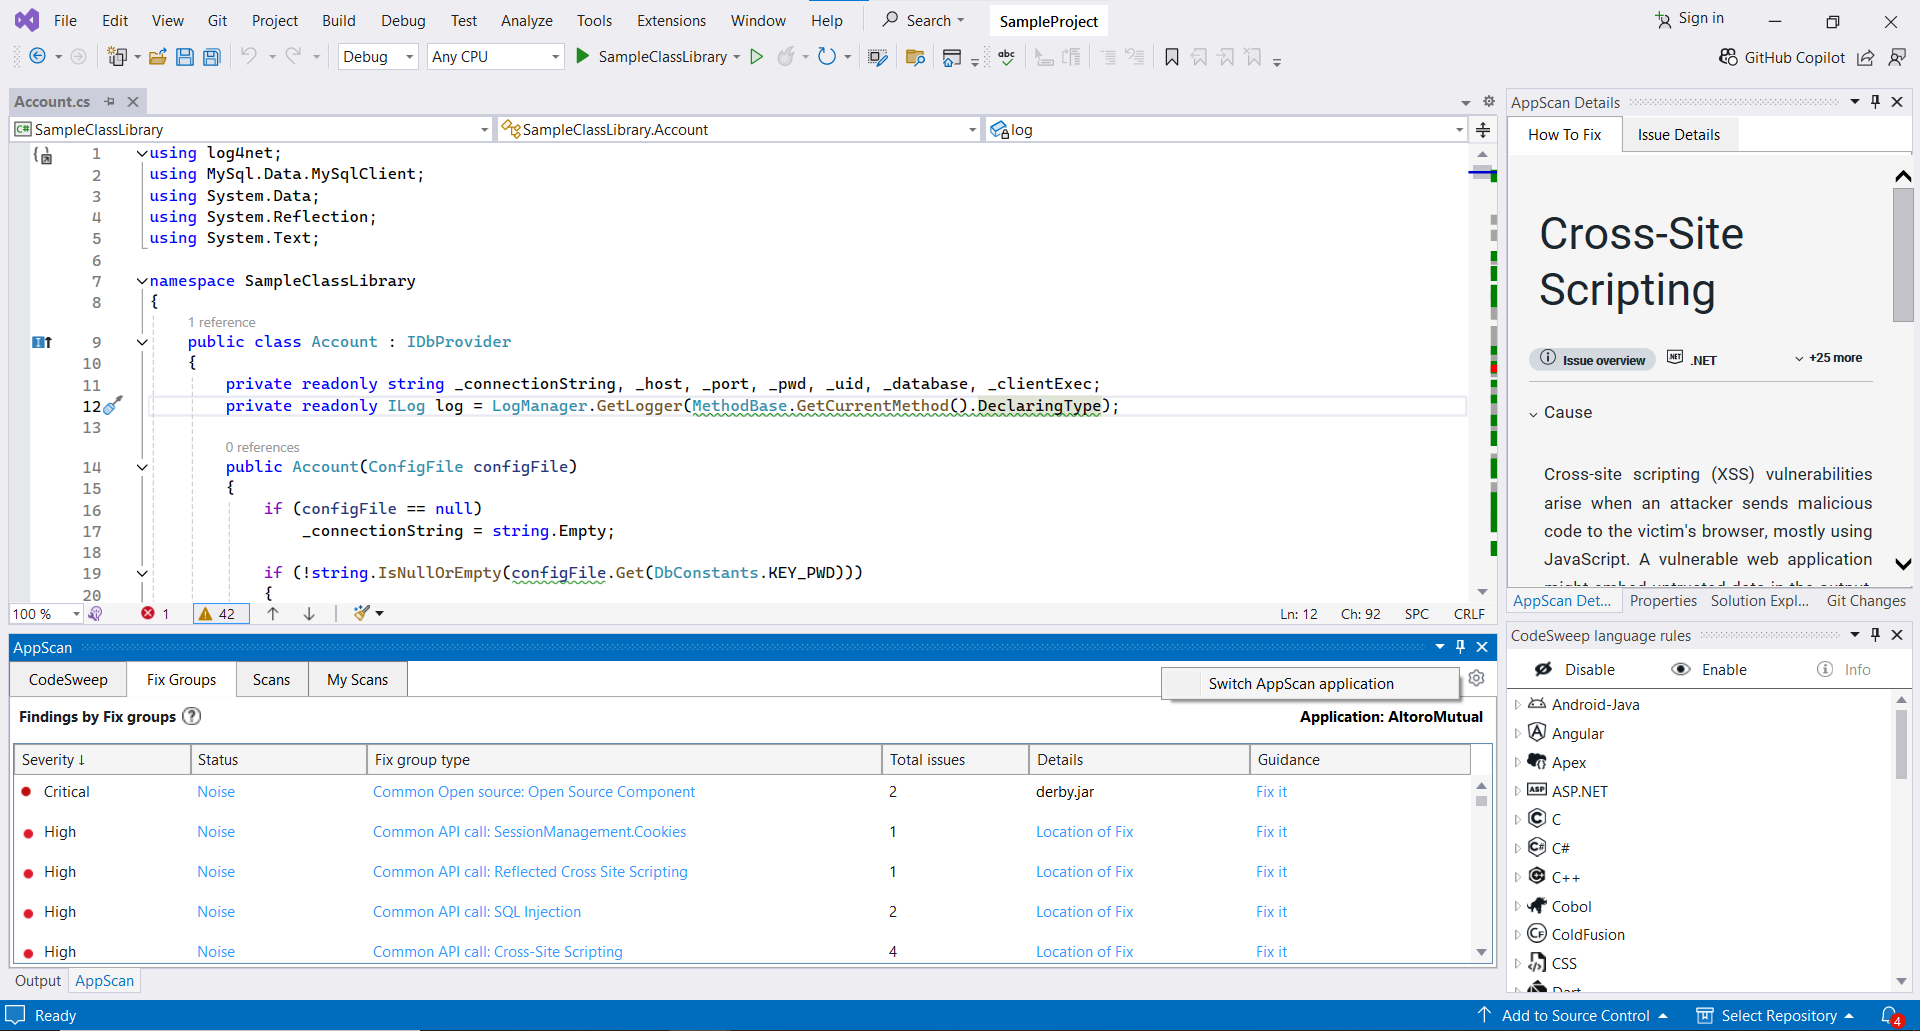This screenshot has width=1920, height=1031.
Task: Open the SampleClassLibrary.Account type dropdown
Action: coord(740,129)
